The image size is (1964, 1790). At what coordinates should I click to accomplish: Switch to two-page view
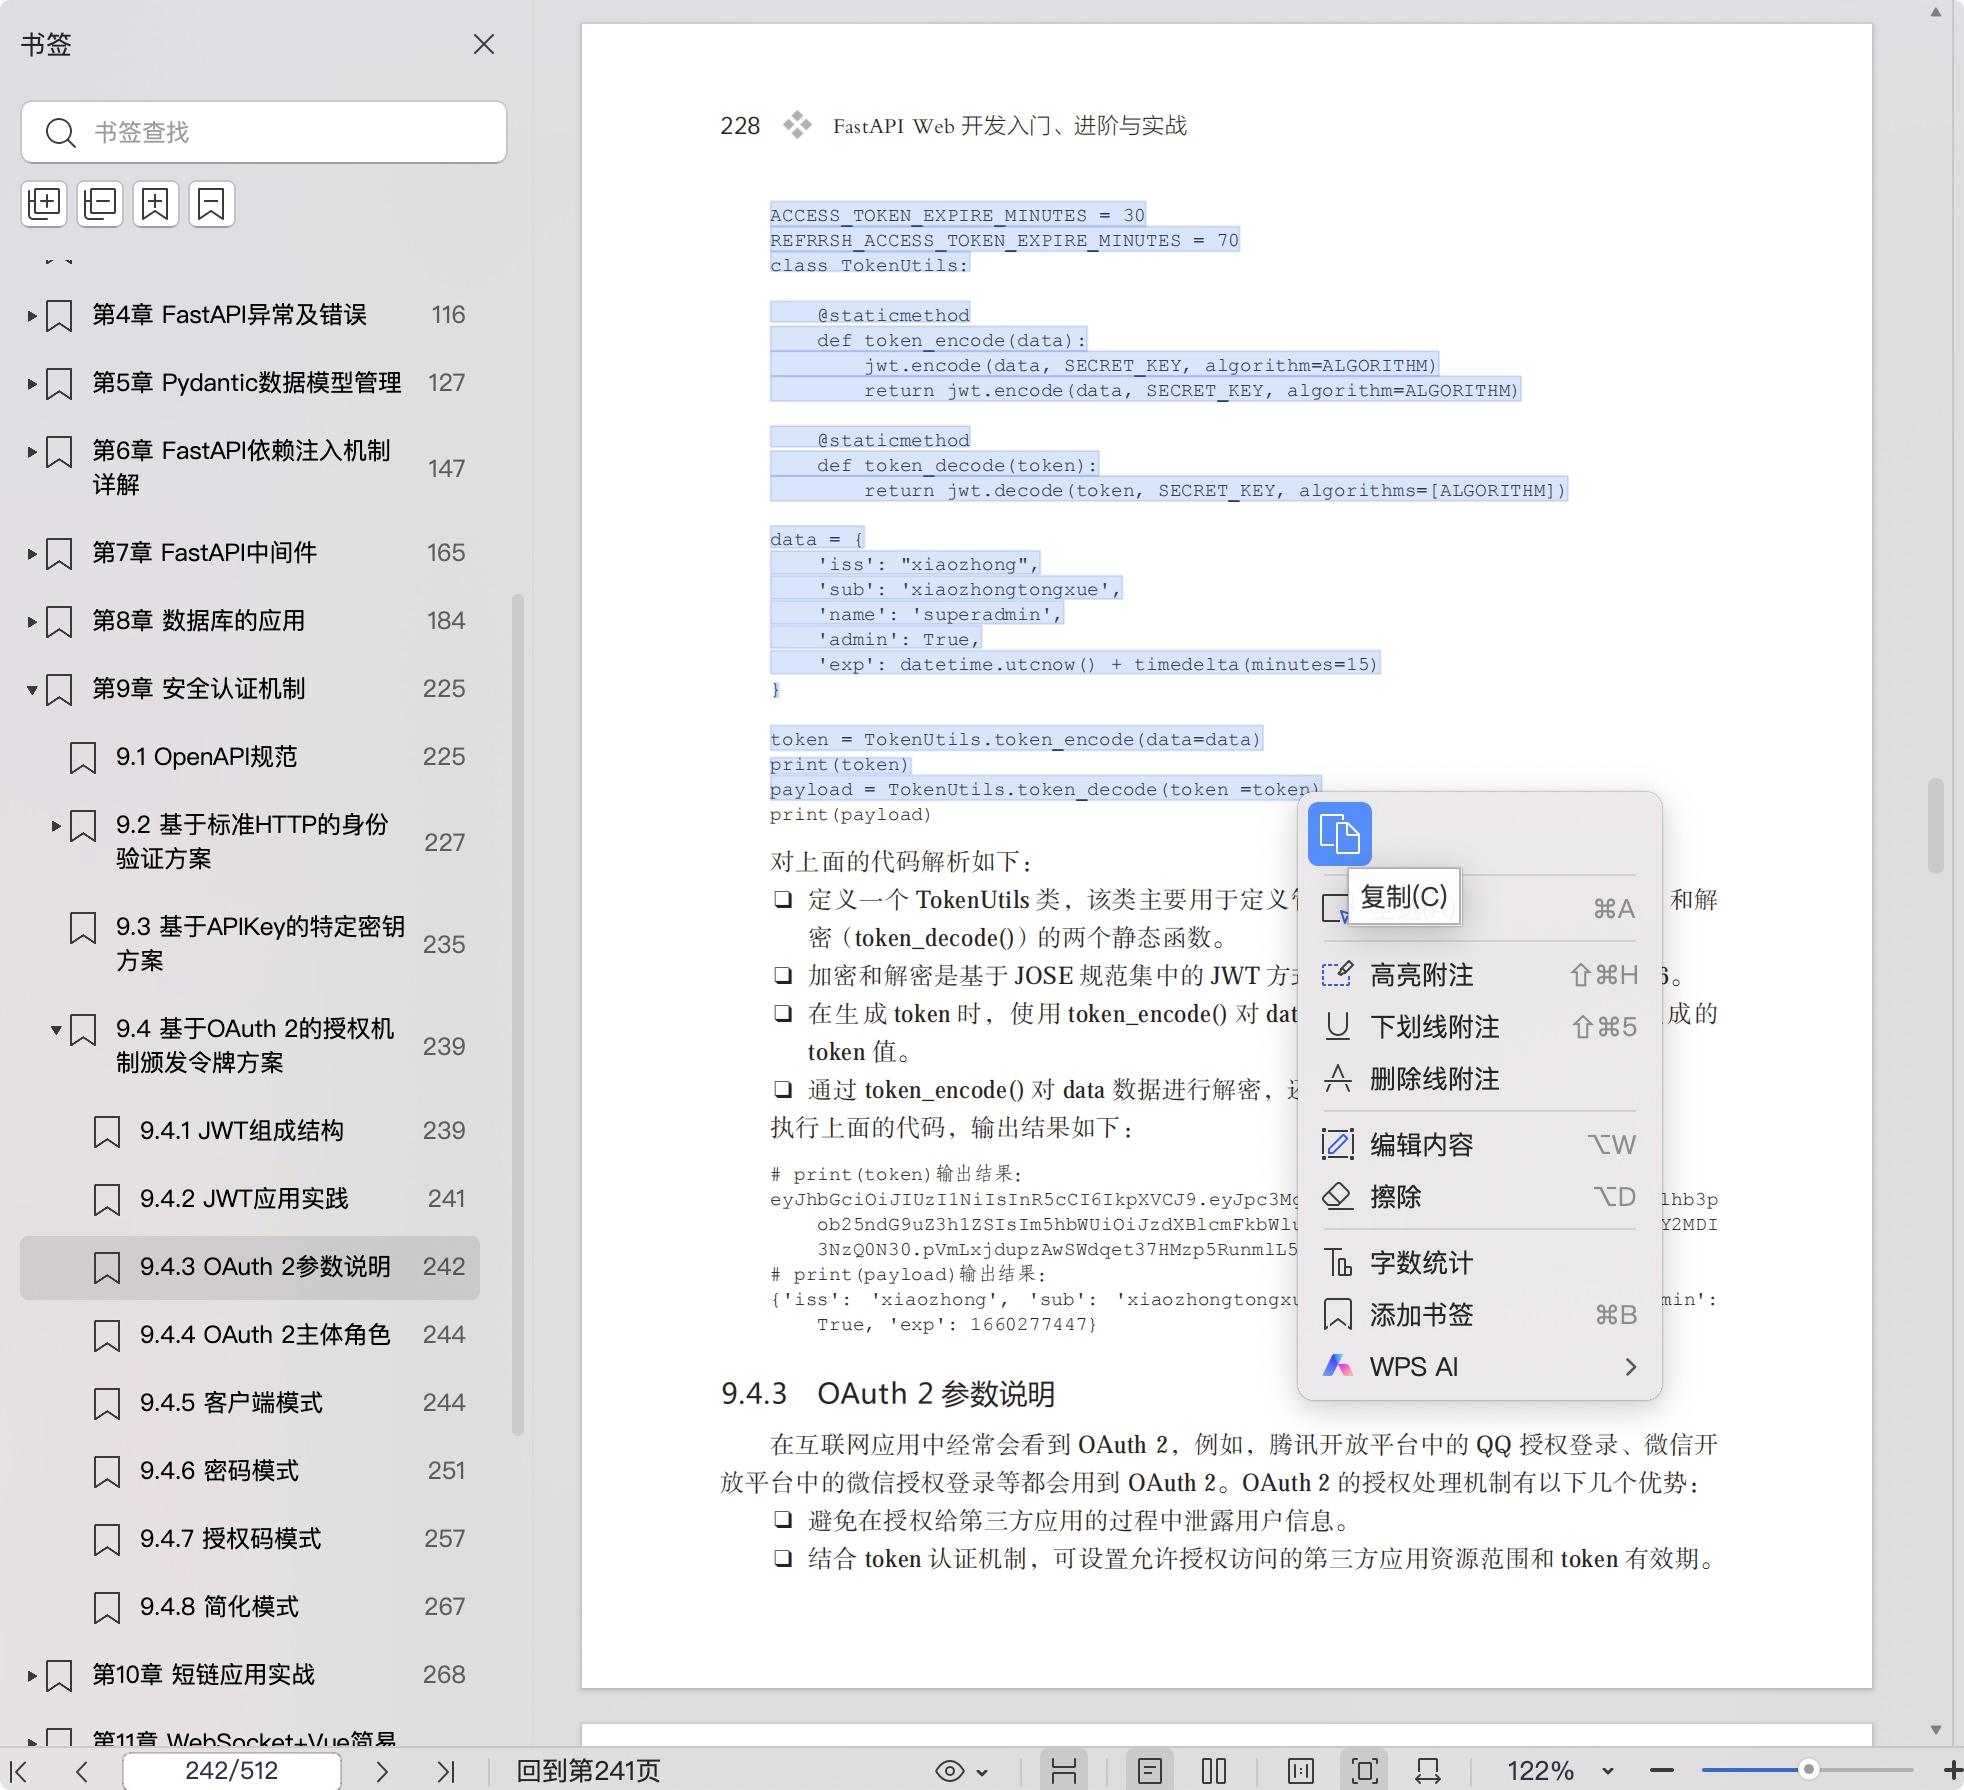(x=1213, y=1771)
